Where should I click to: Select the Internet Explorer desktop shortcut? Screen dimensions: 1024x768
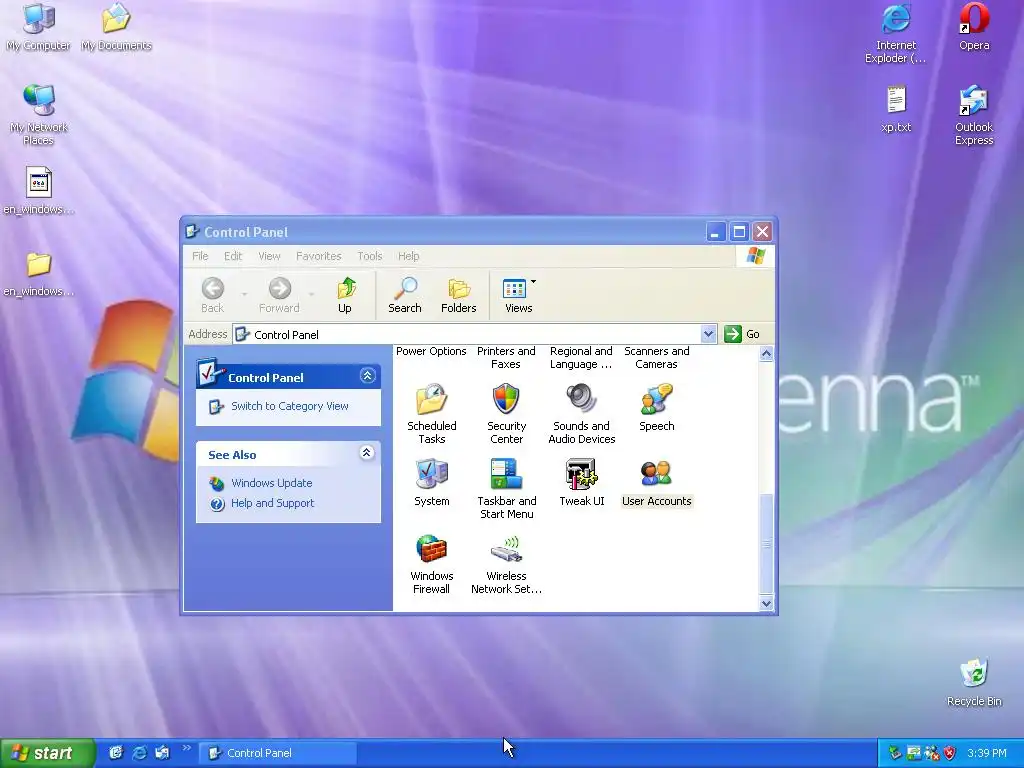(x=895, y=33)
